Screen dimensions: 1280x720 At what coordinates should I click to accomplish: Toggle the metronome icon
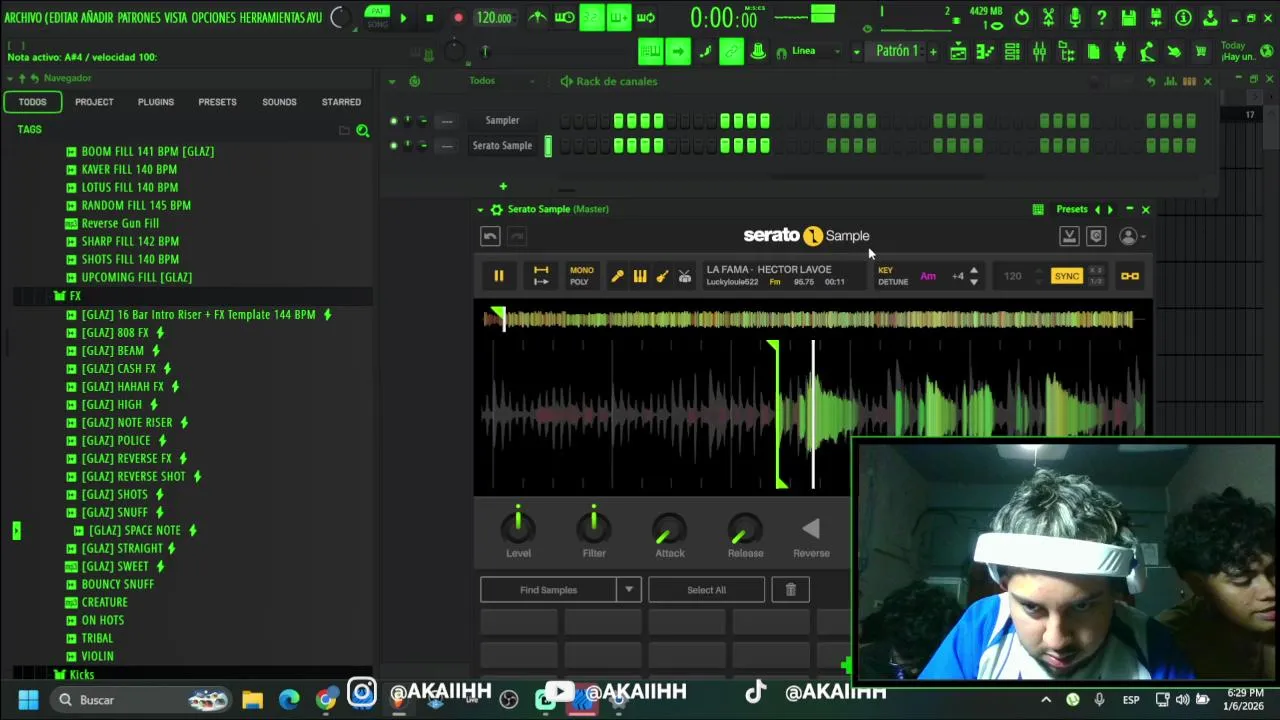[x=537, y=17]
